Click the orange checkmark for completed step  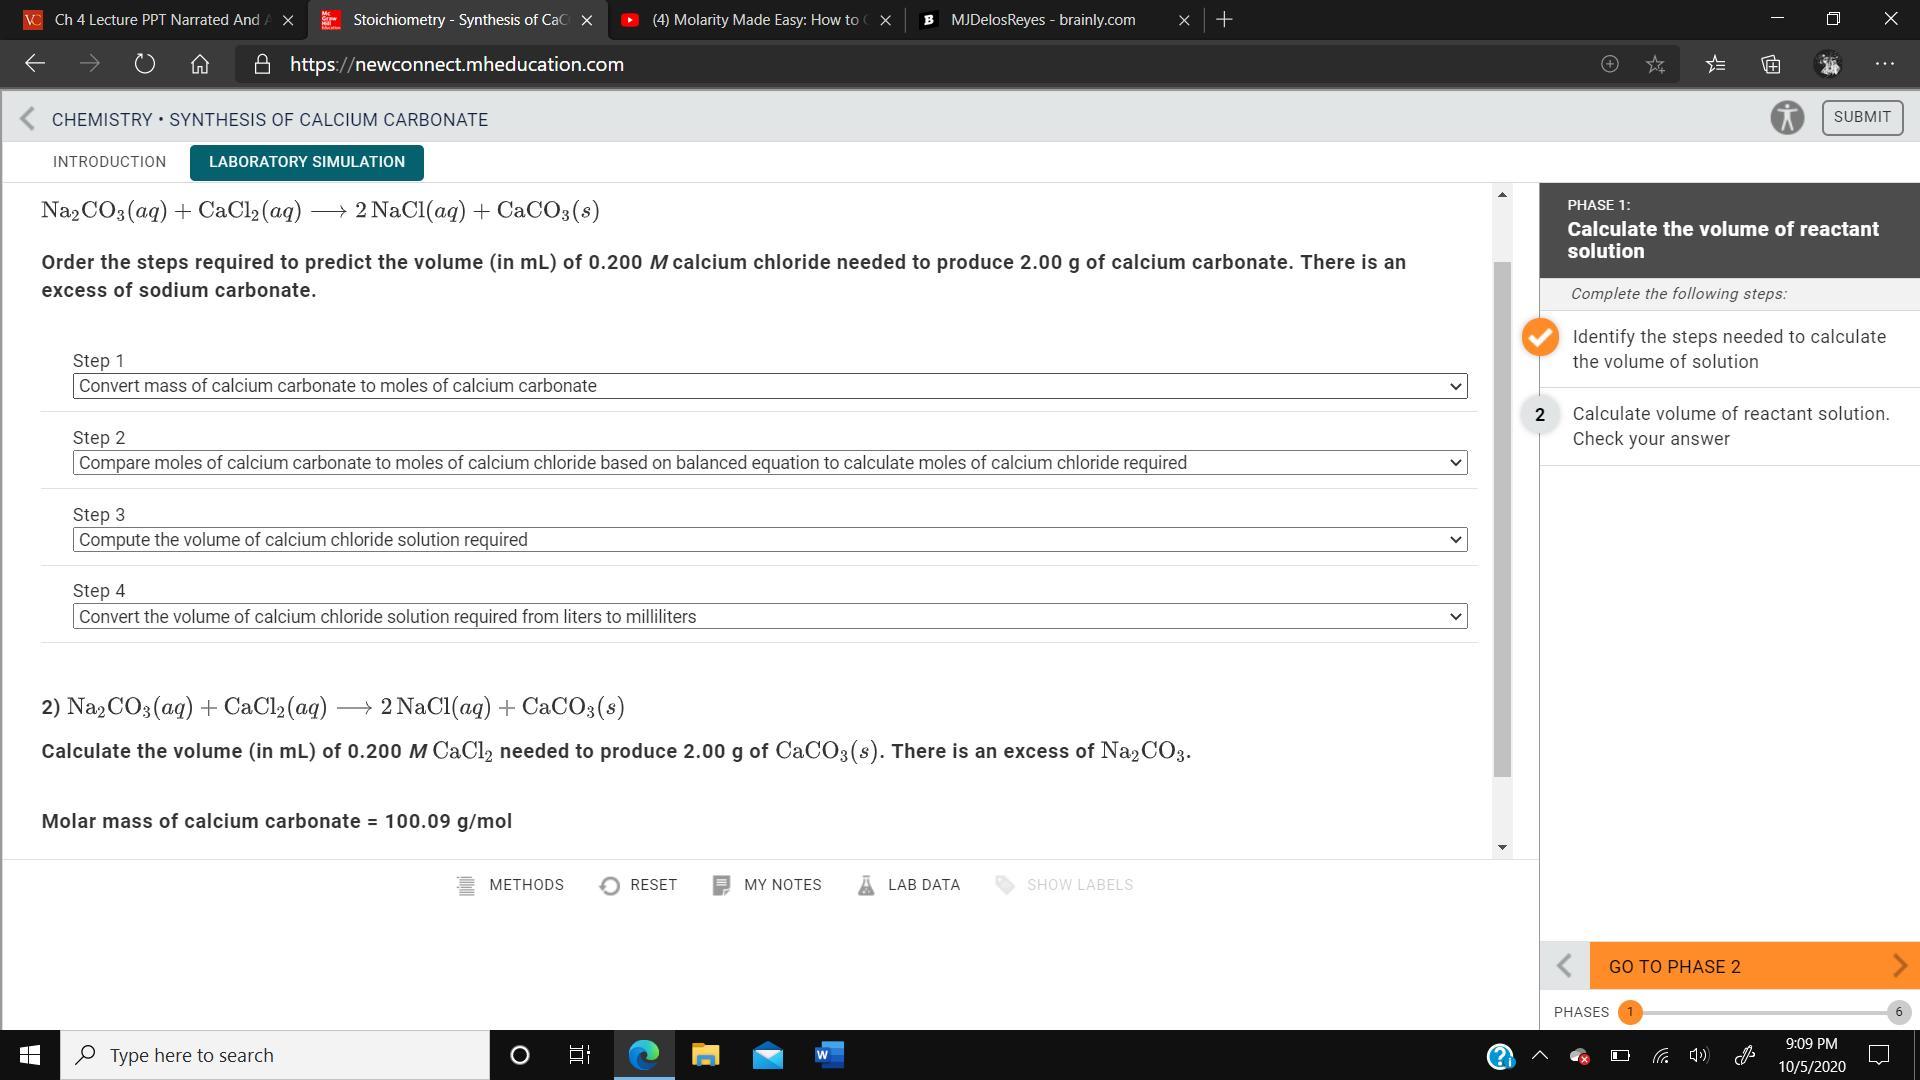point(1540,337)
